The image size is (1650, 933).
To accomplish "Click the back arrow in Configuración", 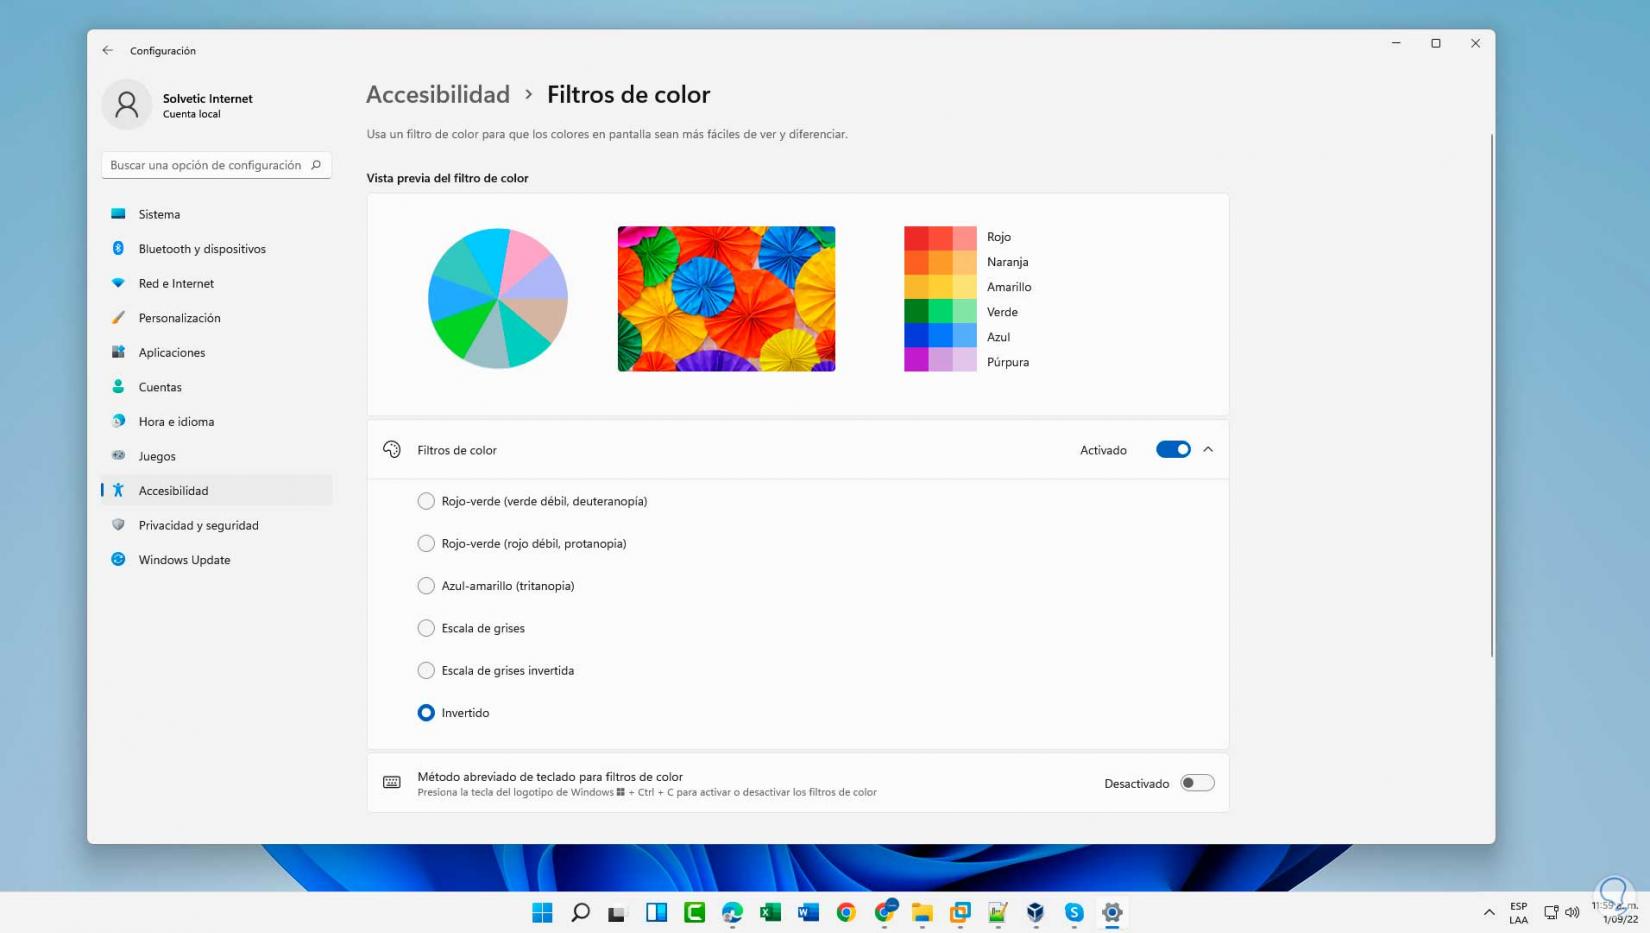I will click(x=107, y=50).
